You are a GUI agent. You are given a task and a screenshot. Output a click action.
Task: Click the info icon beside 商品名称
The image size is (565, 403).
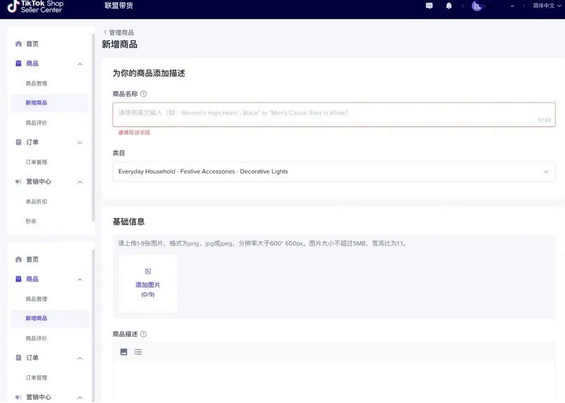click(143, 94)
